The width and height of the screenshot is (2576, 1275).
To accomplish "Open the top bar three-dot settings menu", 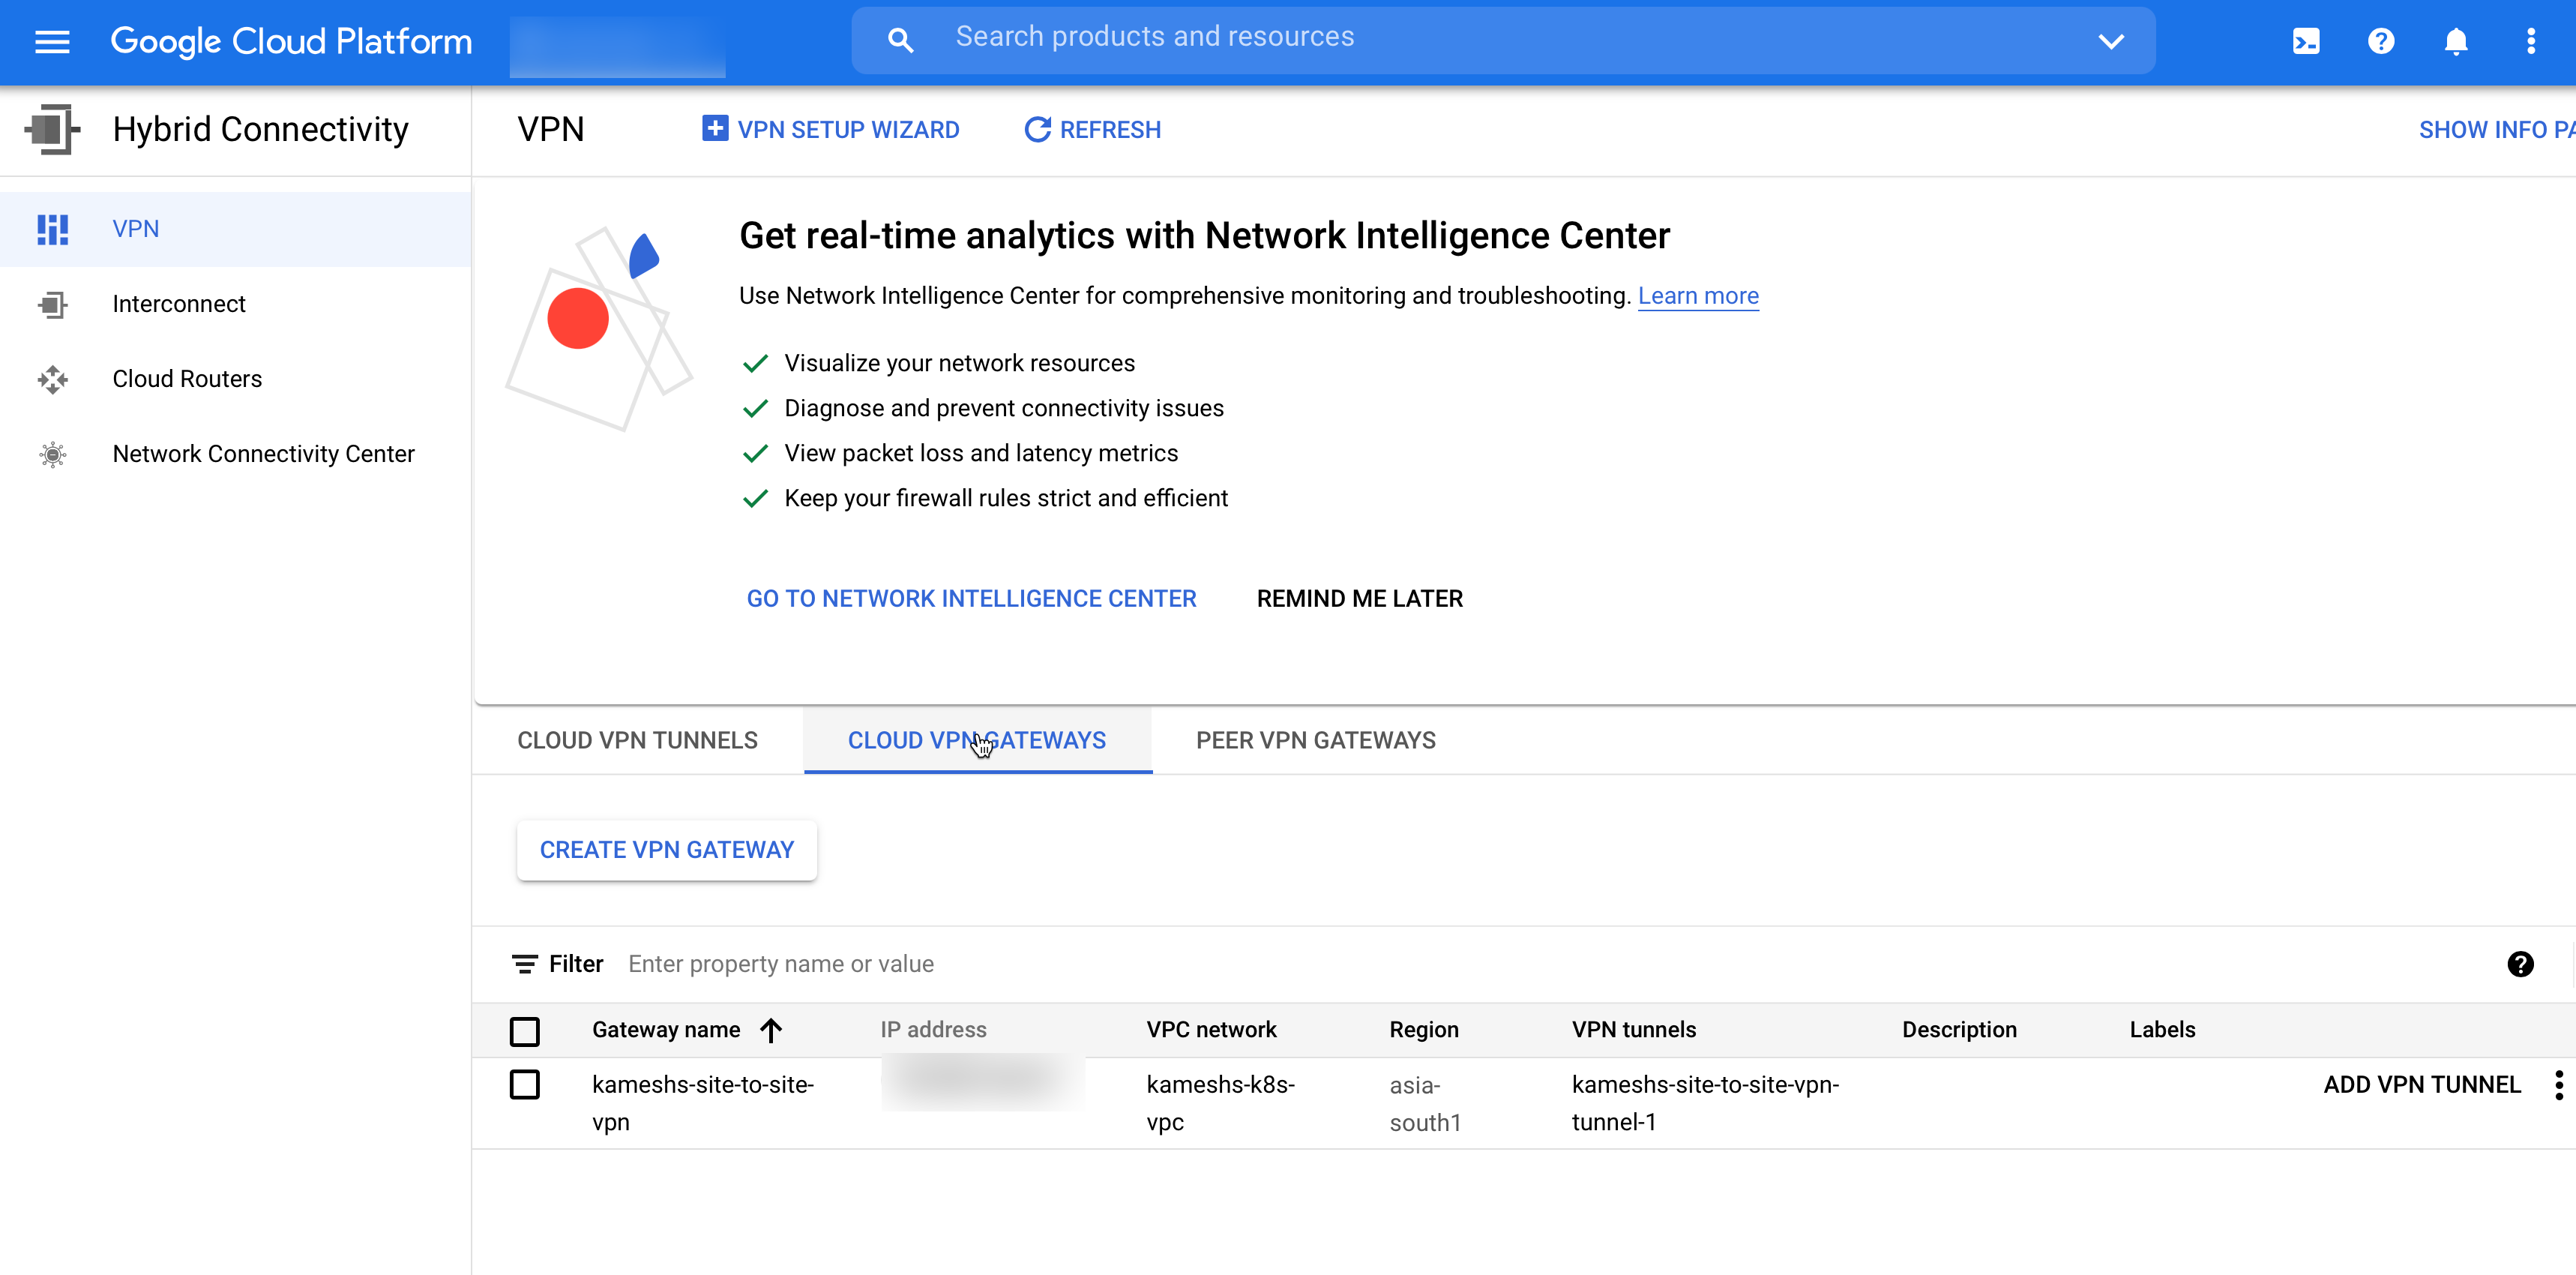I will [2531, 41].
